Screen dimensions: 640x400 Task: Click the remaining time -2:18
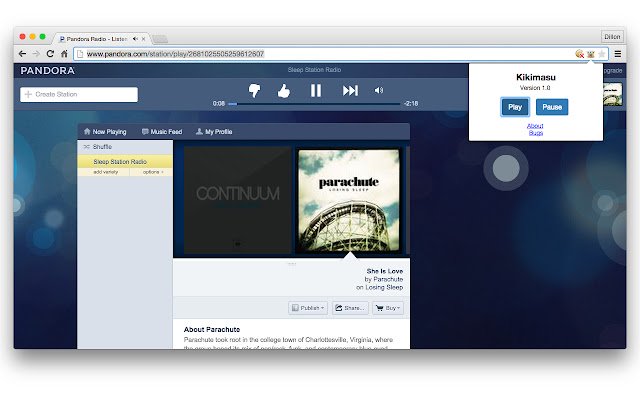(x=411, y=104)
